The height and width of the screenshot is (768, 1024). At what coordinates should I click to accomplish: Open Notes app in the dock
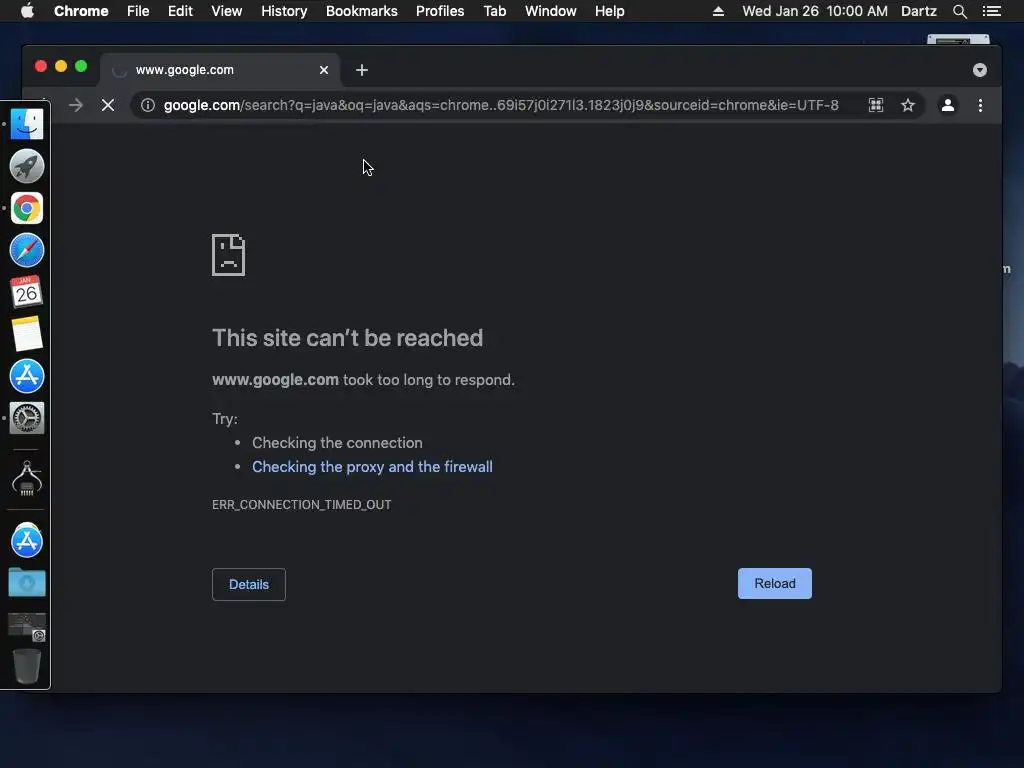click(x=27, y=334)
